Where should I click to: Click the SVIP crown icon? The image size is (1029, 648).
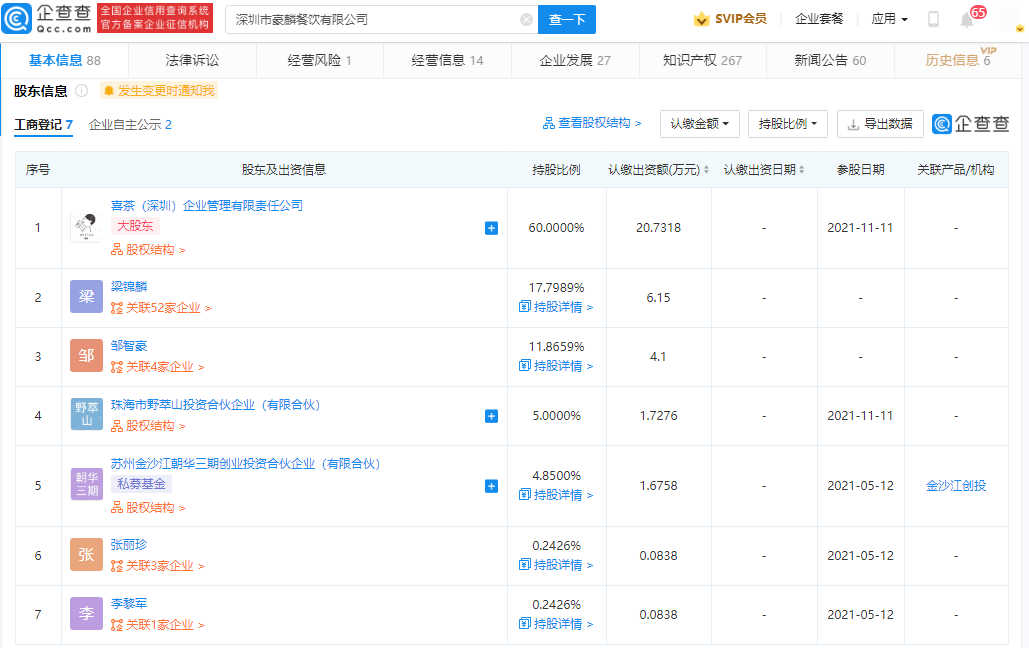[702, 19]
